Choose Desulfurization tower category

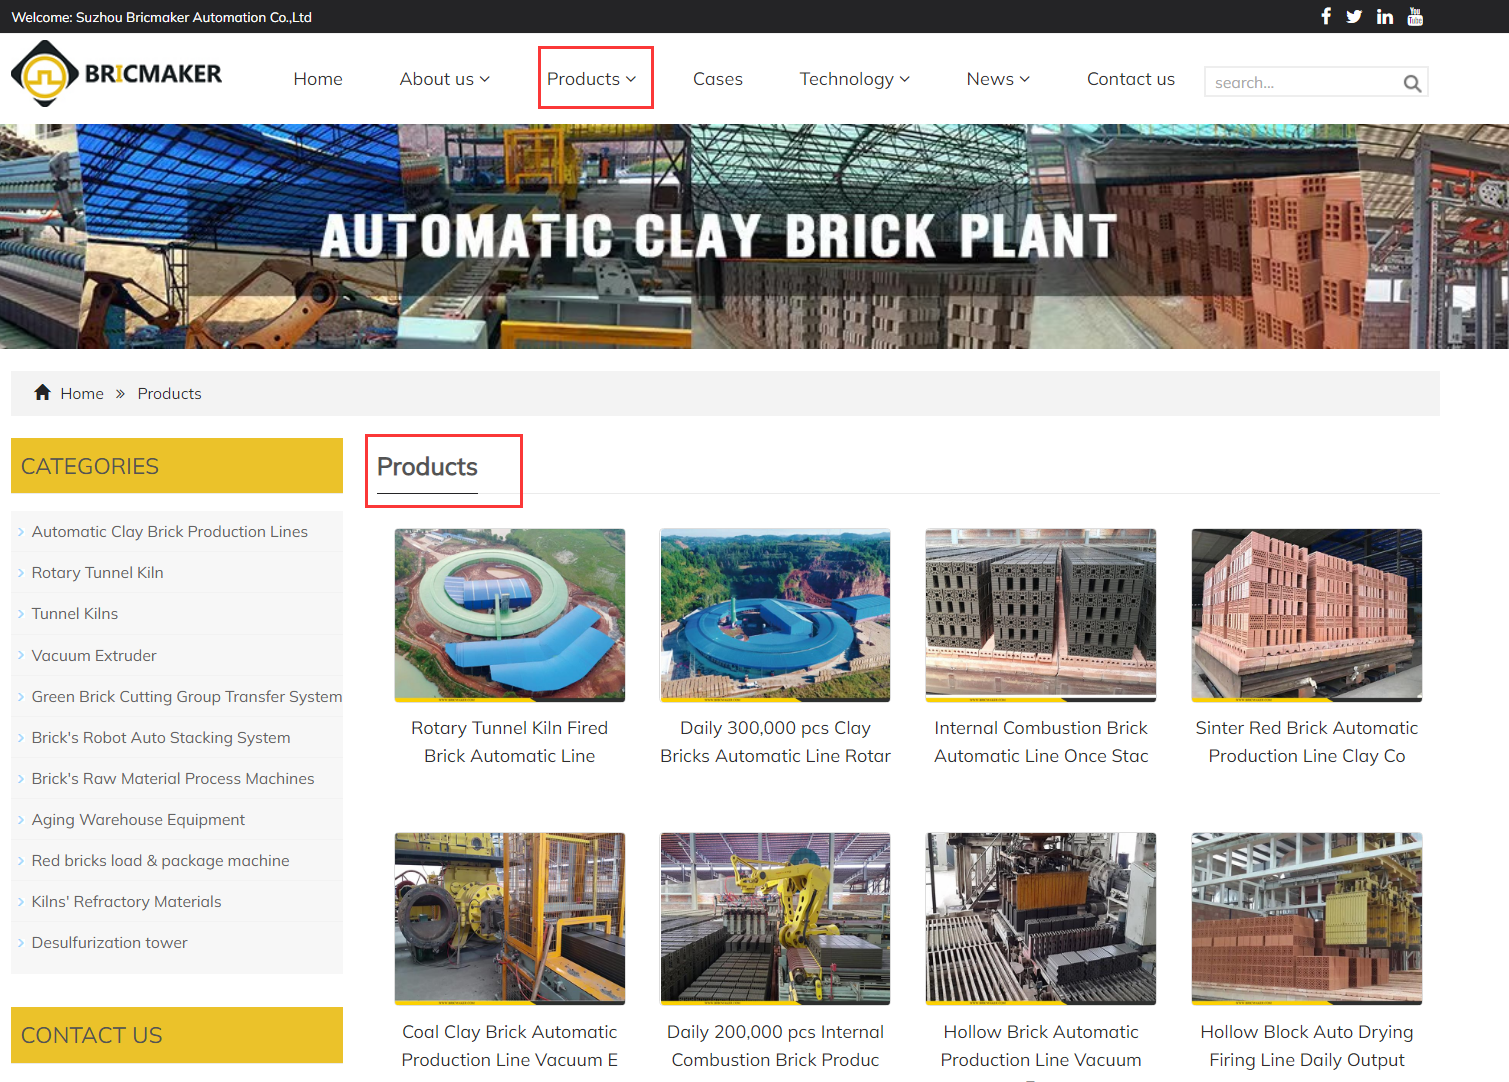109,943
